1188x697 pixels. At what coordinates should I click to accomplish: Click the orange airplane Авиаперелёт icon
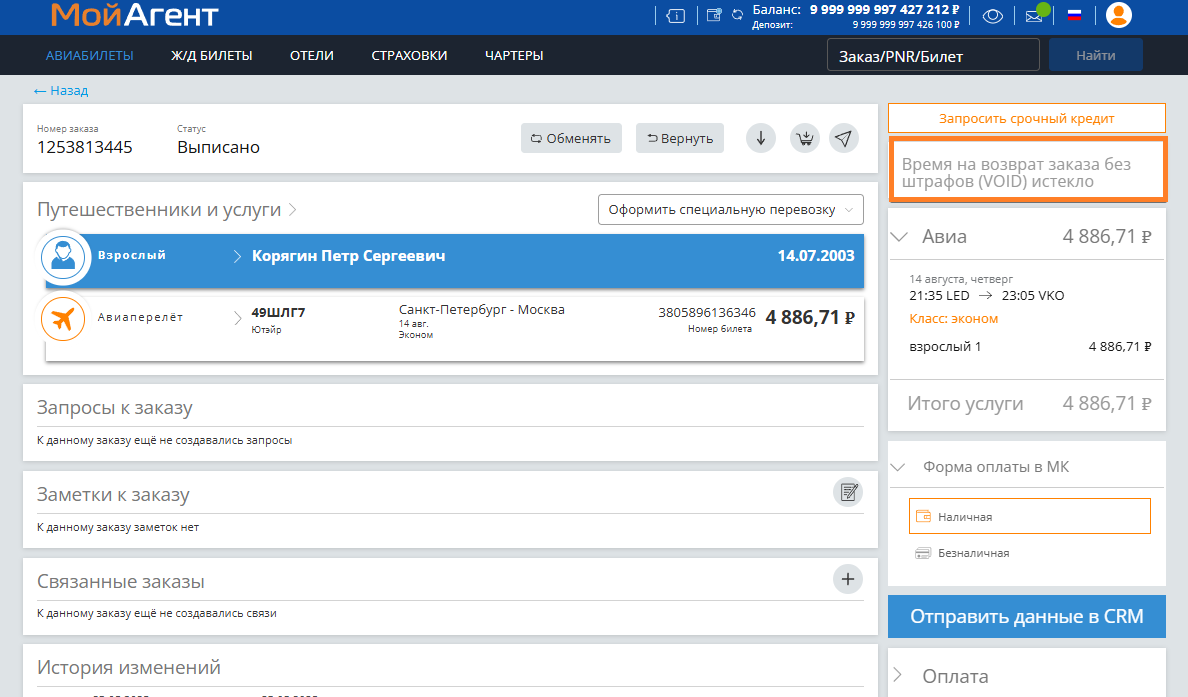point(63,318)
